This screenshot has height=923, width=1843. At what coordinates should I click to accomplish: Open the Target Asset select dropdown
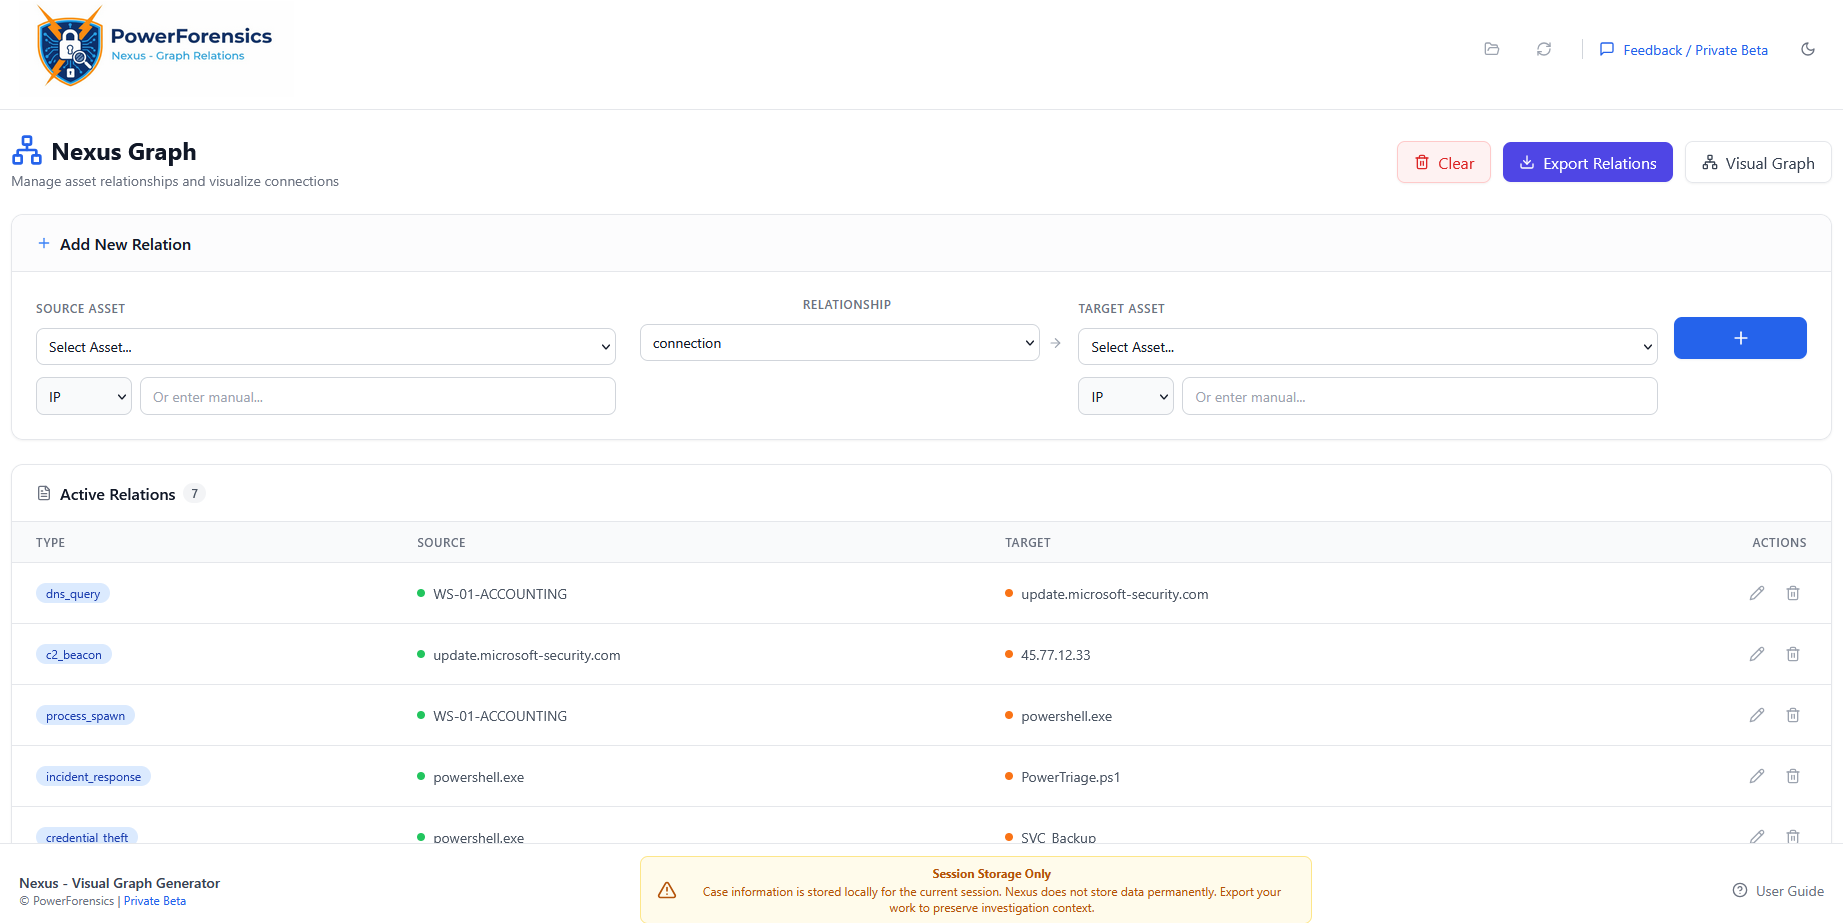[1366, 347]
